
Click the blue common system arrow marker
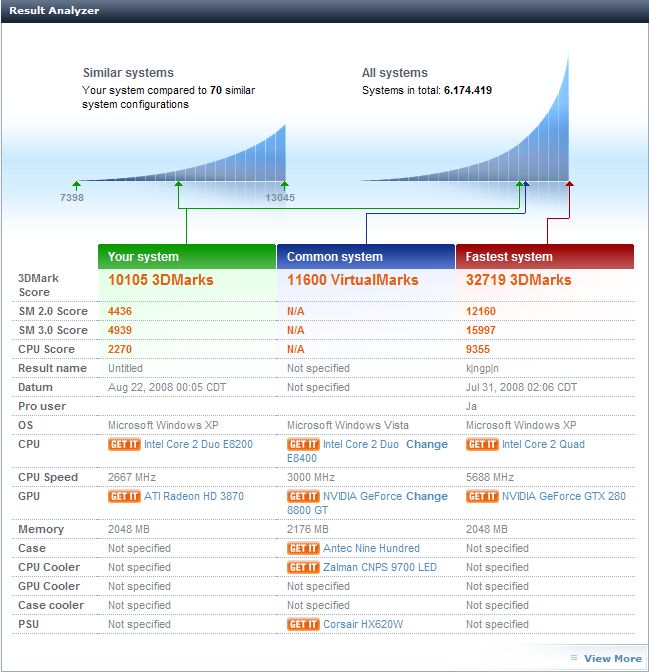coord(526,184)
